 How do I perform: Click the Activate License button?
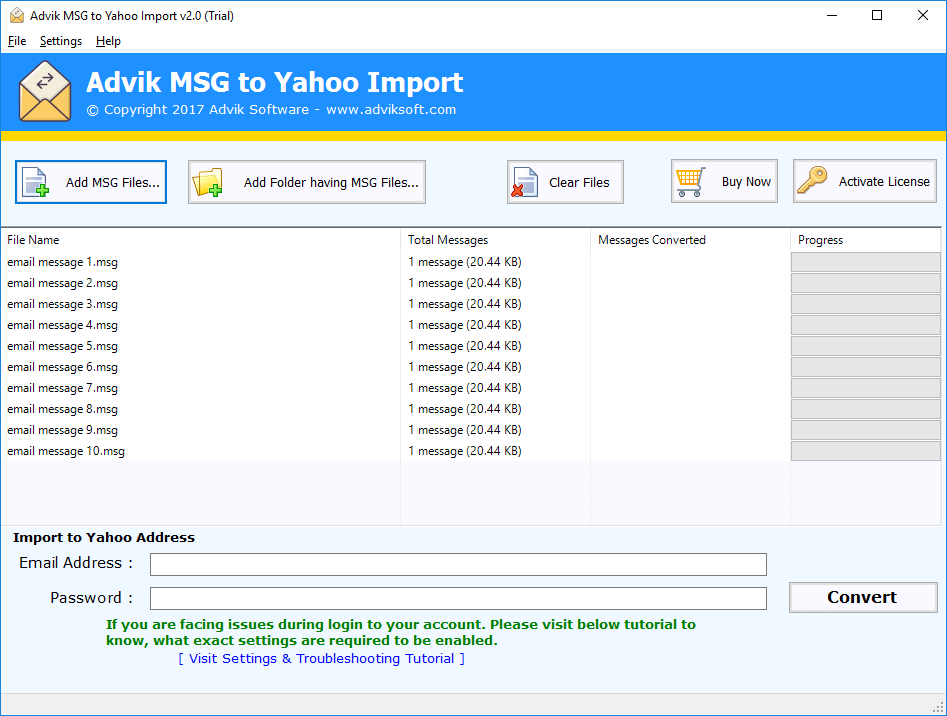pyautogui.click(x=865, y=181)
